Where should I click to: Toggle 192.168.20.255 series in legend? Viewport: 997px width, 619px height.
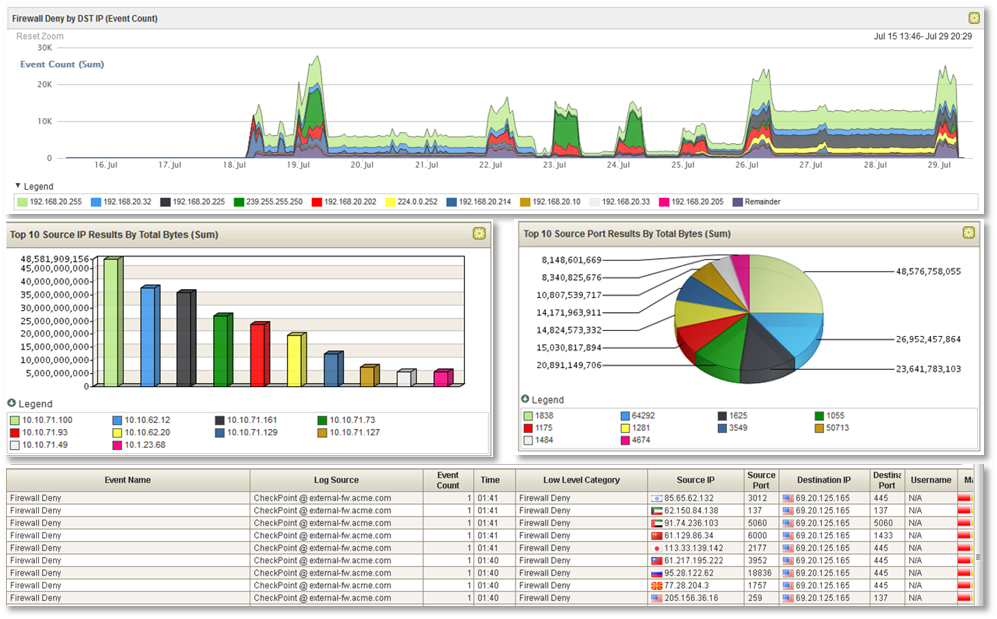50,202
